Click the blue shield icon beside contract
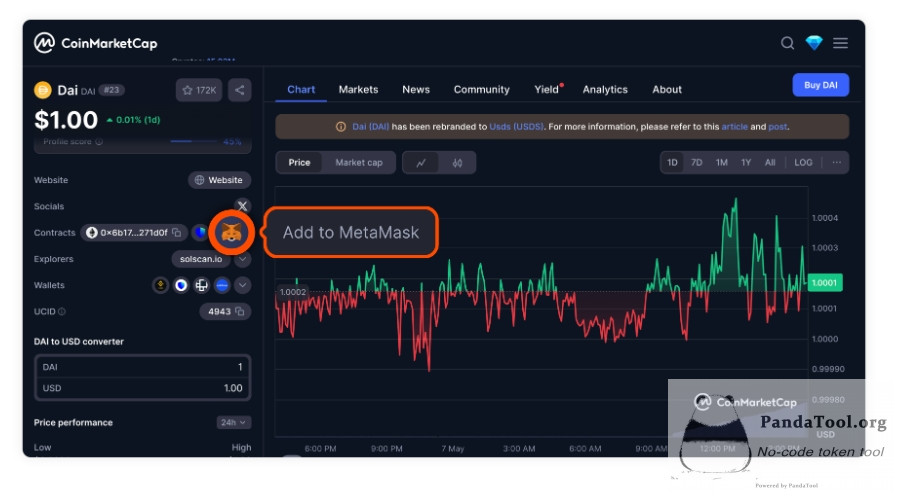 [199, 232]
